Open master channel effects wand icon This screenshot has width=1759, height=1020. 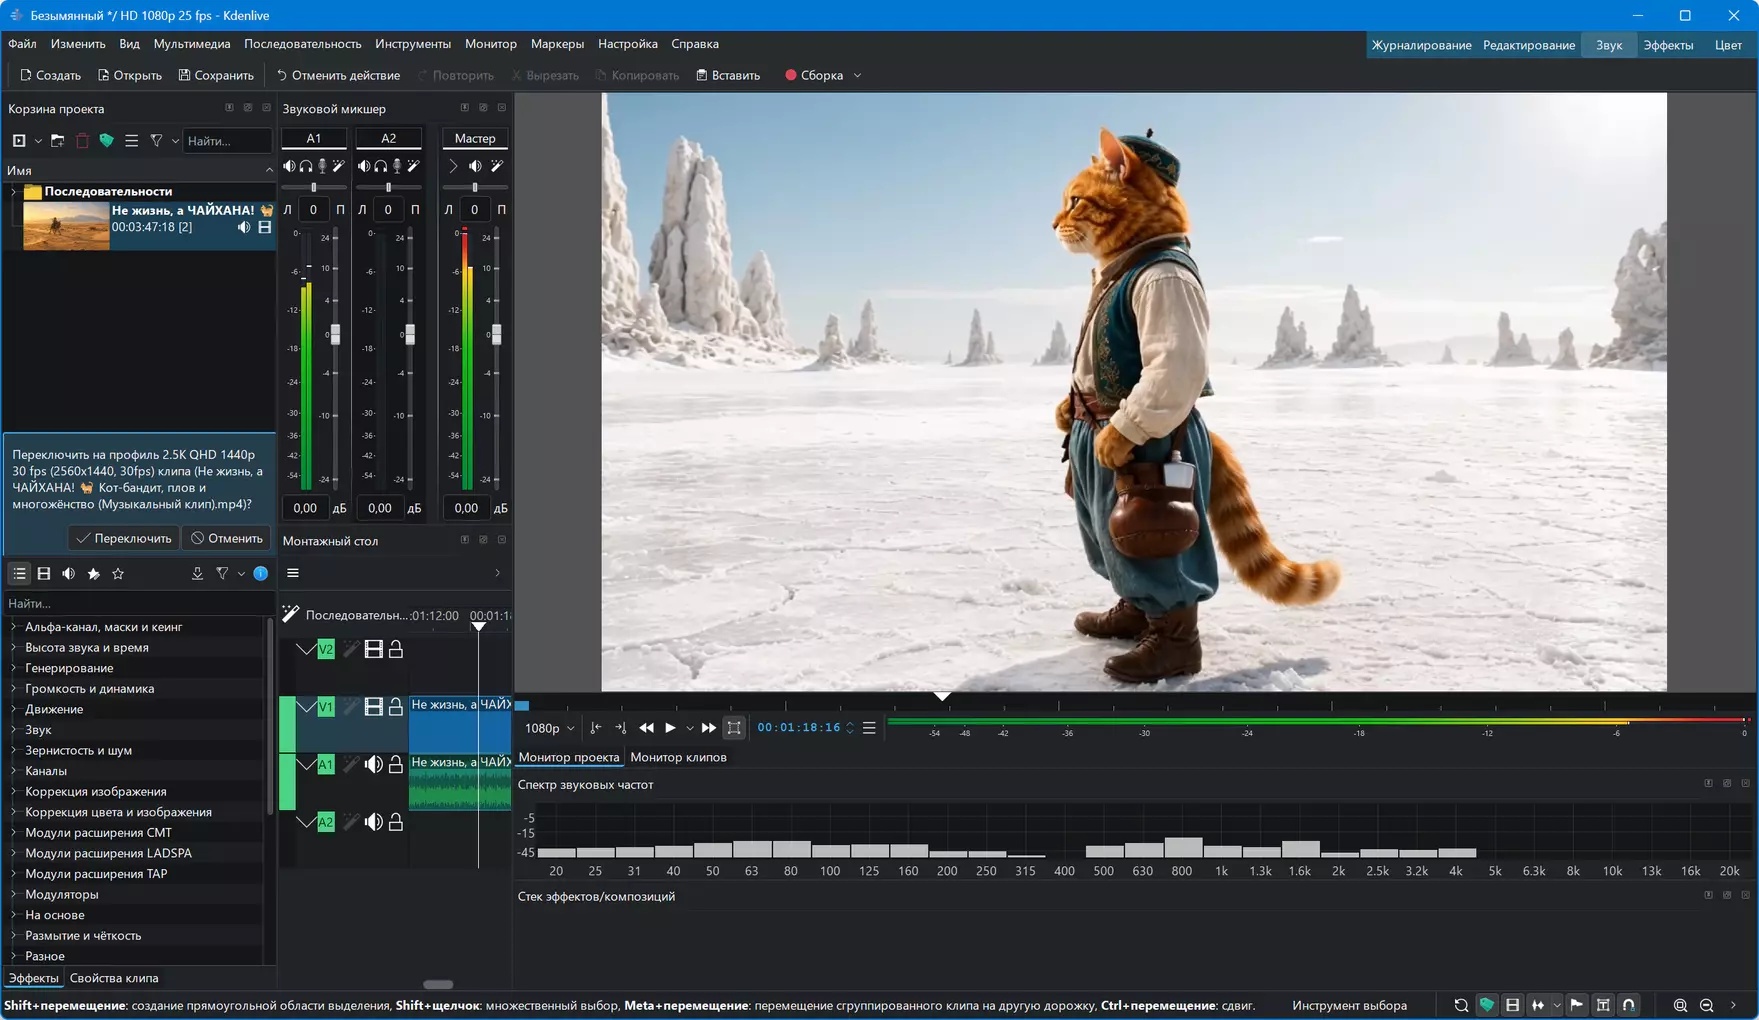tap(496, 166)
